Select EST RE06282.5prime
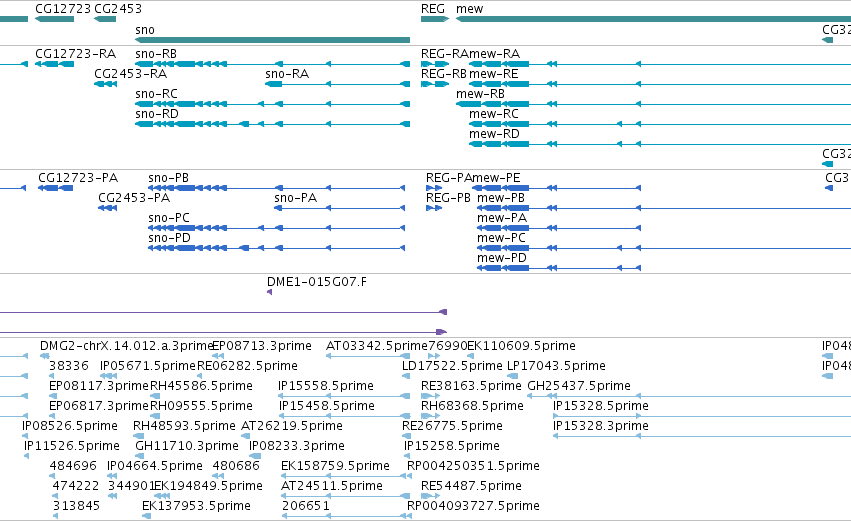The image size is (851, 521). (200, 376)
